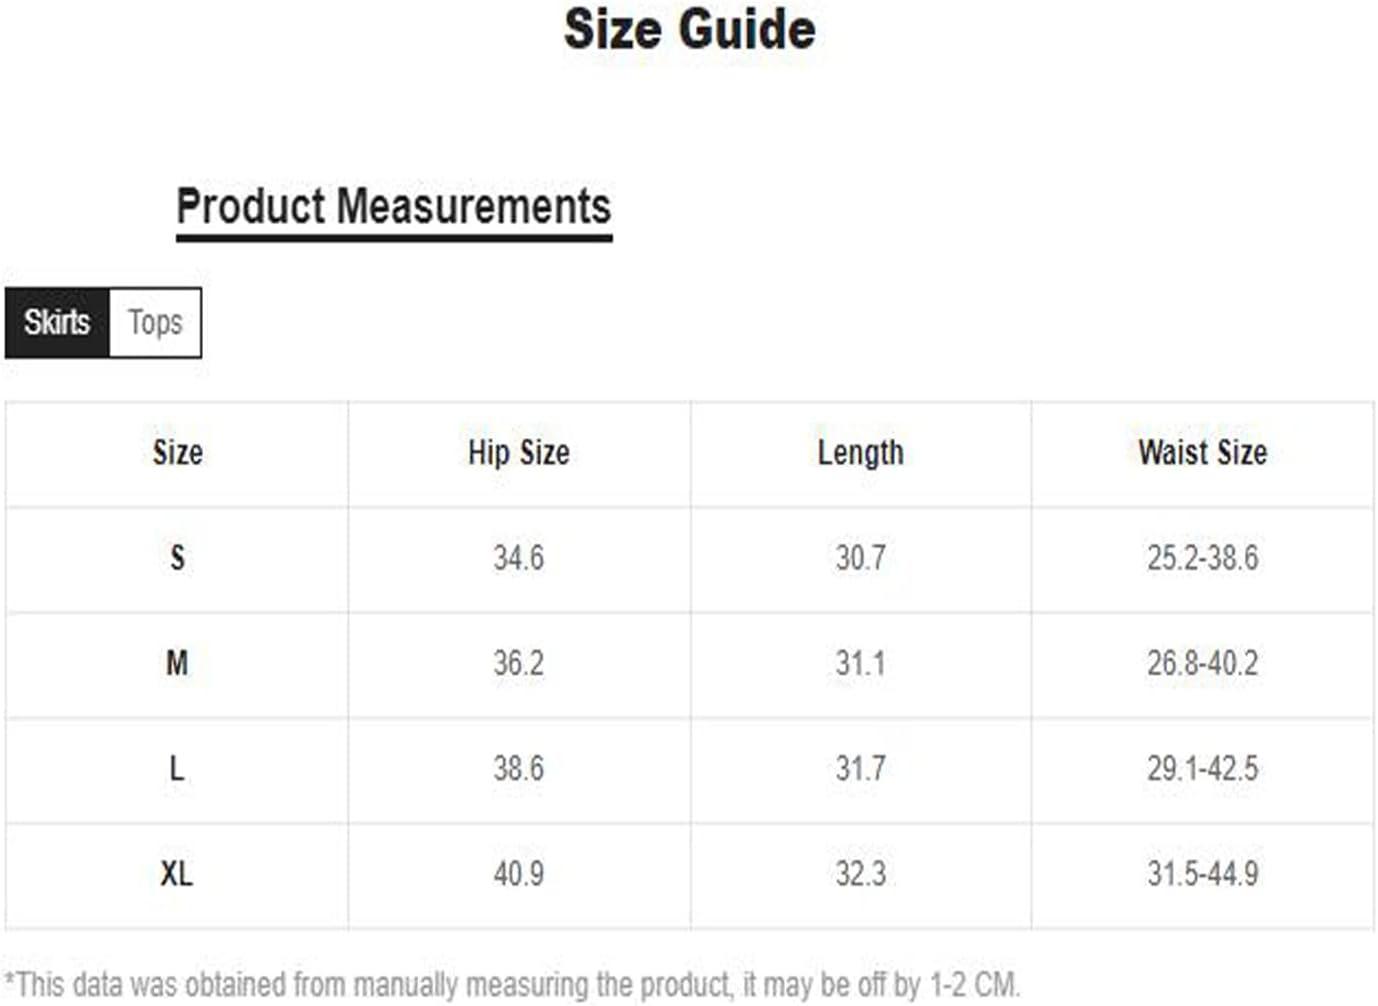
Task: Click the Size column header
Action: tap(177, 453)
